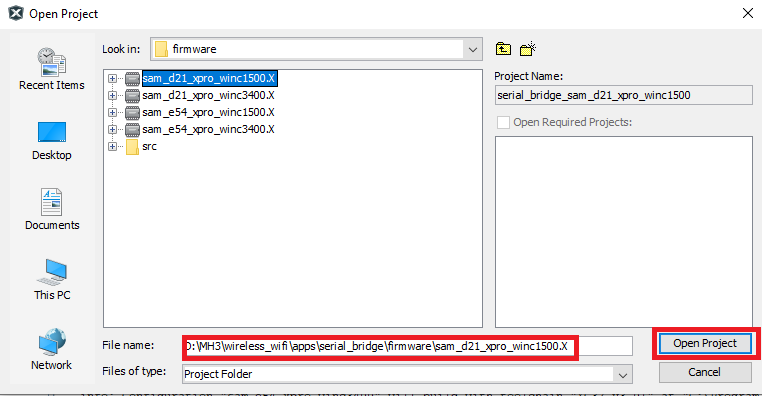Image resolution: width=762 pixels, height=396 pixels.
Task: Select sam_d21_xpro_winc3400.X in the list
Action: click(x=208, y=95)
